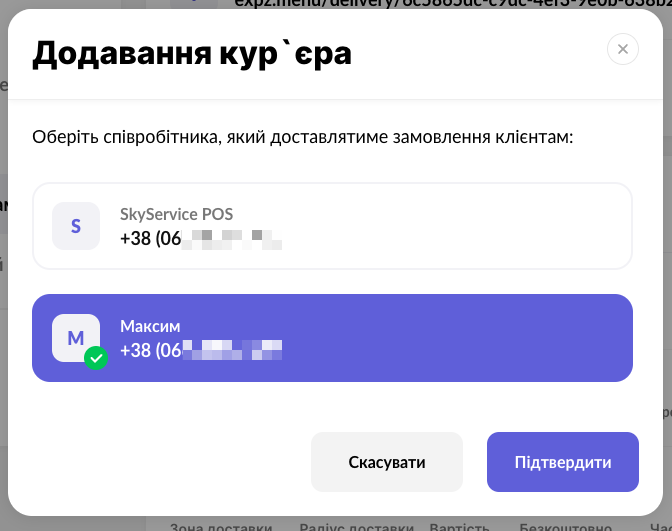Select SkyService POS as courier
Image resolution: width=672 pixels, height=531 pixels.
pyautogui.click(x=332, y=226)
